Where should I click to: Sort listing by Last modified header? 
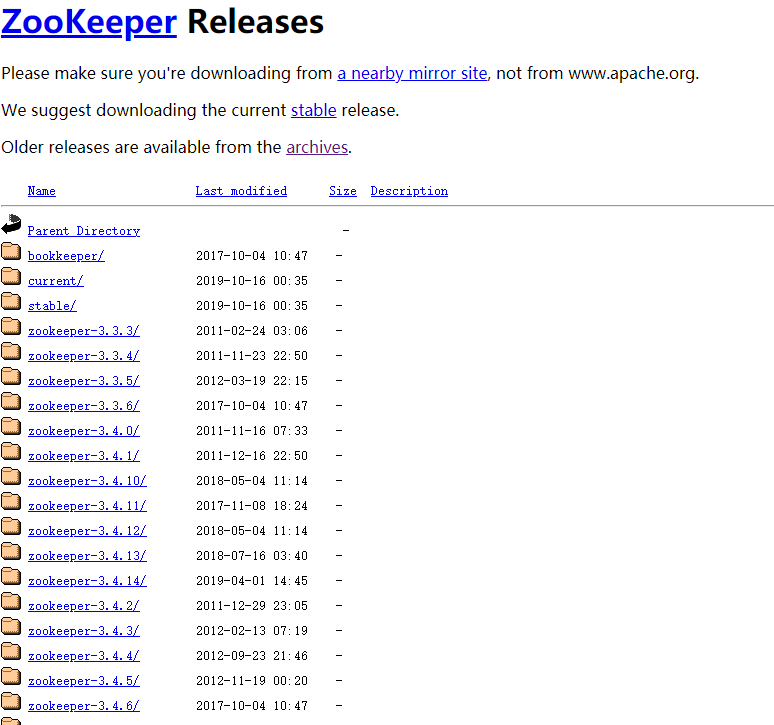pyautogui.click(x=241, y=191)
